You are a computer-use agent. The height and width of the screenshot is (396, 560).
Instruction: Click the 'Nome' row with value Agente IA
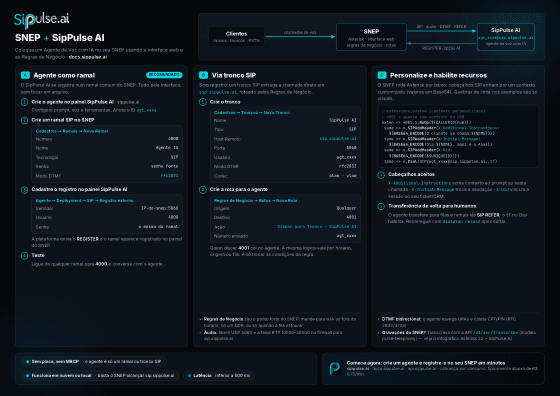coord(107,147)
